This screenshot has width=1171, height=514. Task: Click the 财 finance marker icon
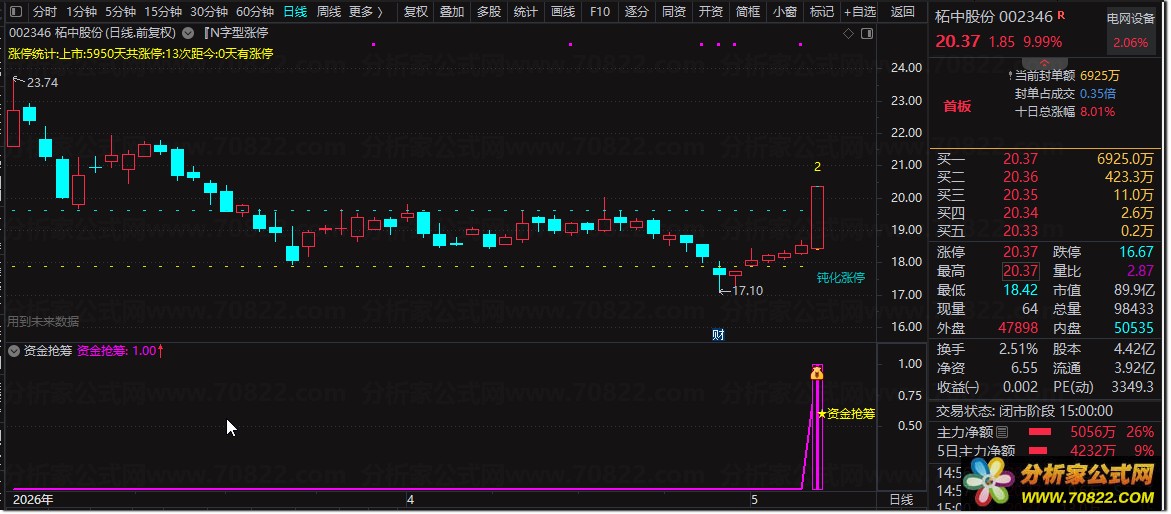[x=718, y=335]
